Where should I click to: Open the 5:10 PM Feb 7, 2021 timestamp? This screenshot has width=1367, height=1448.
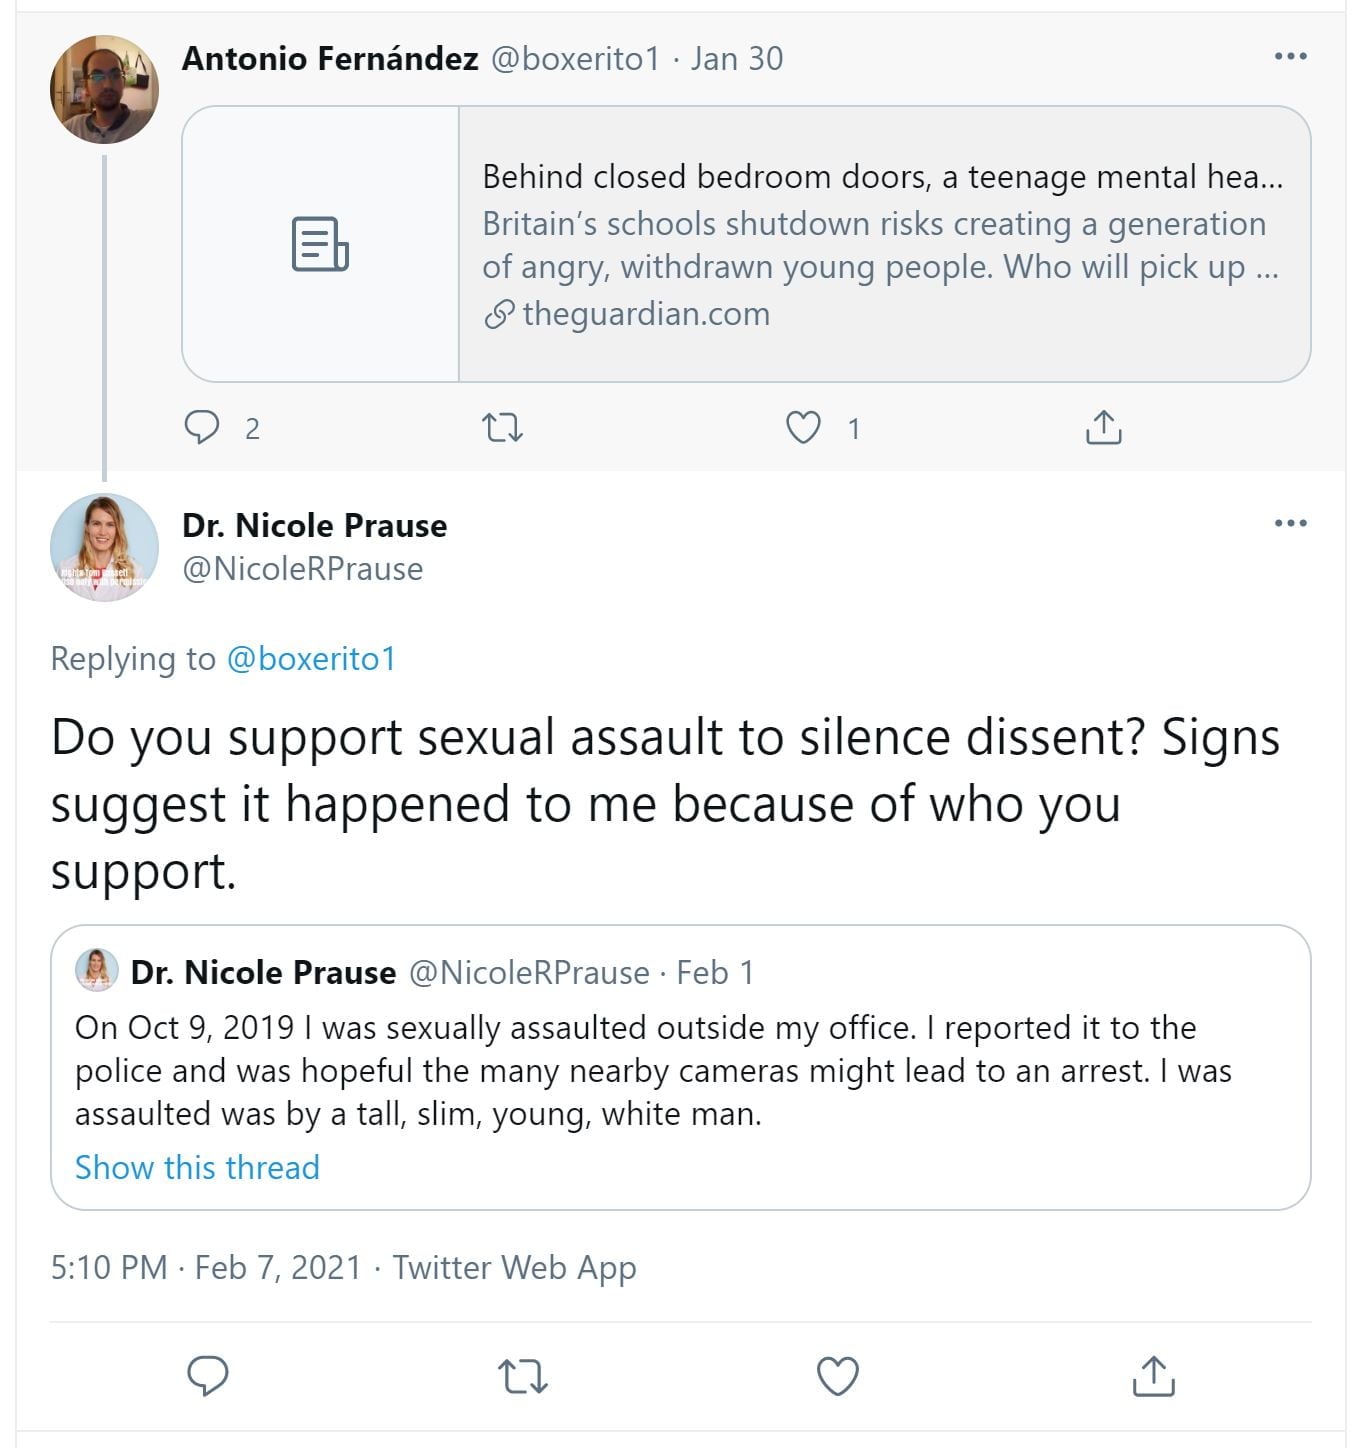205,1267
